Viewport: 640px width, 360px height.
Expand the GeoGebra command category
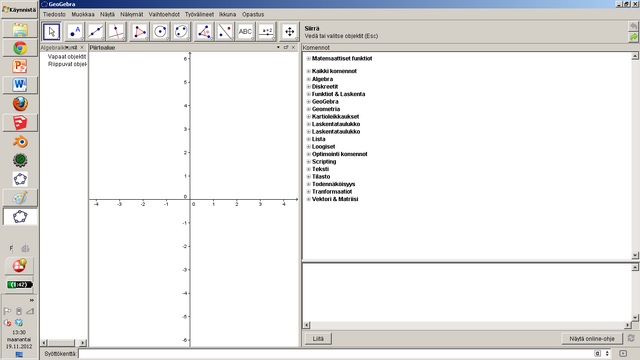[309, 102]
